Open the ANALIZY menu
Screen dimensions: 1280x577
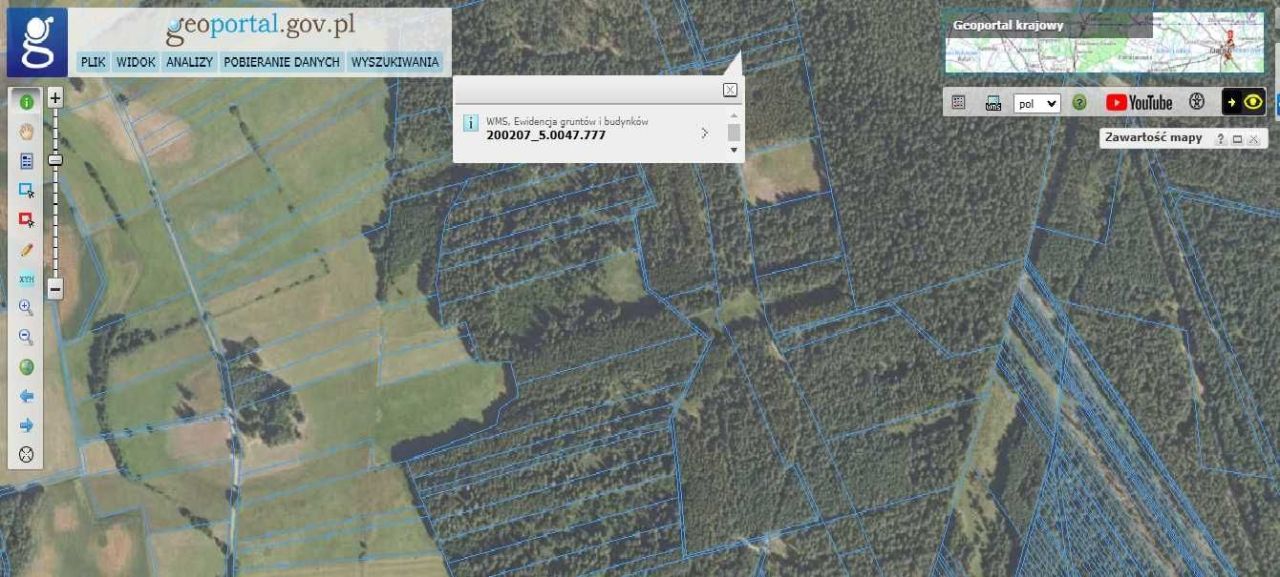[x=190, y=62]
